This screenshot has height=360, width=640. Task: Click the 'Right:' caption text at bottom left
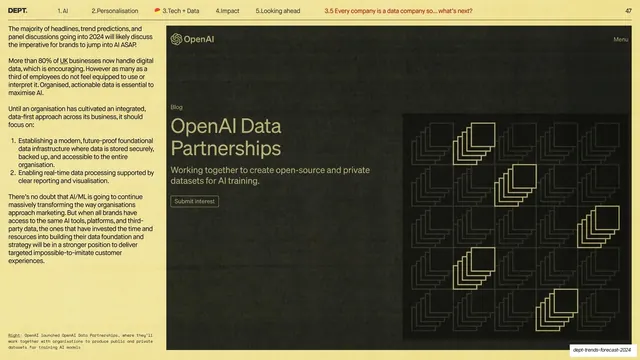tap(80, 341)
